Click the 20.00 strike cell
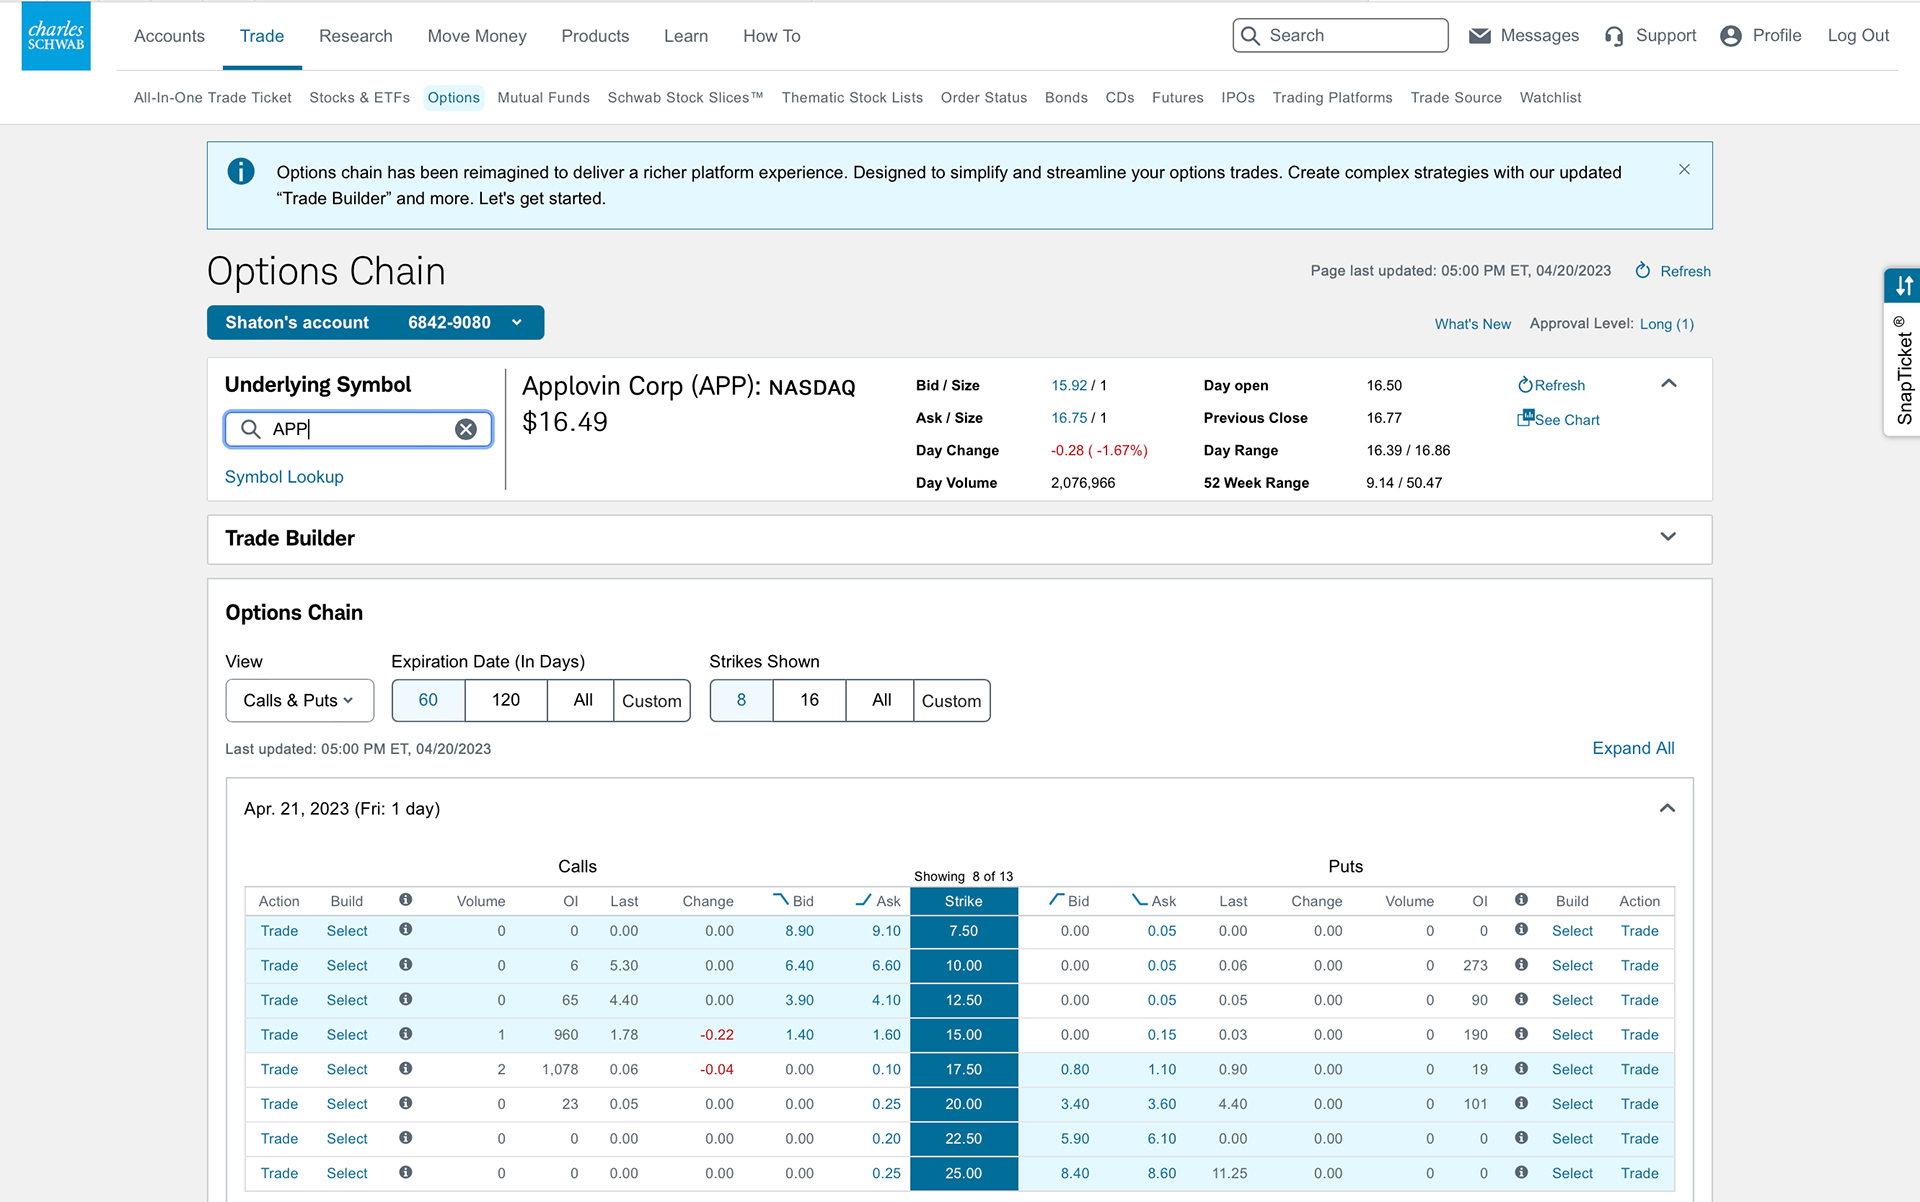This screenshot has width=1920, height=1202. coord(964,1104)
